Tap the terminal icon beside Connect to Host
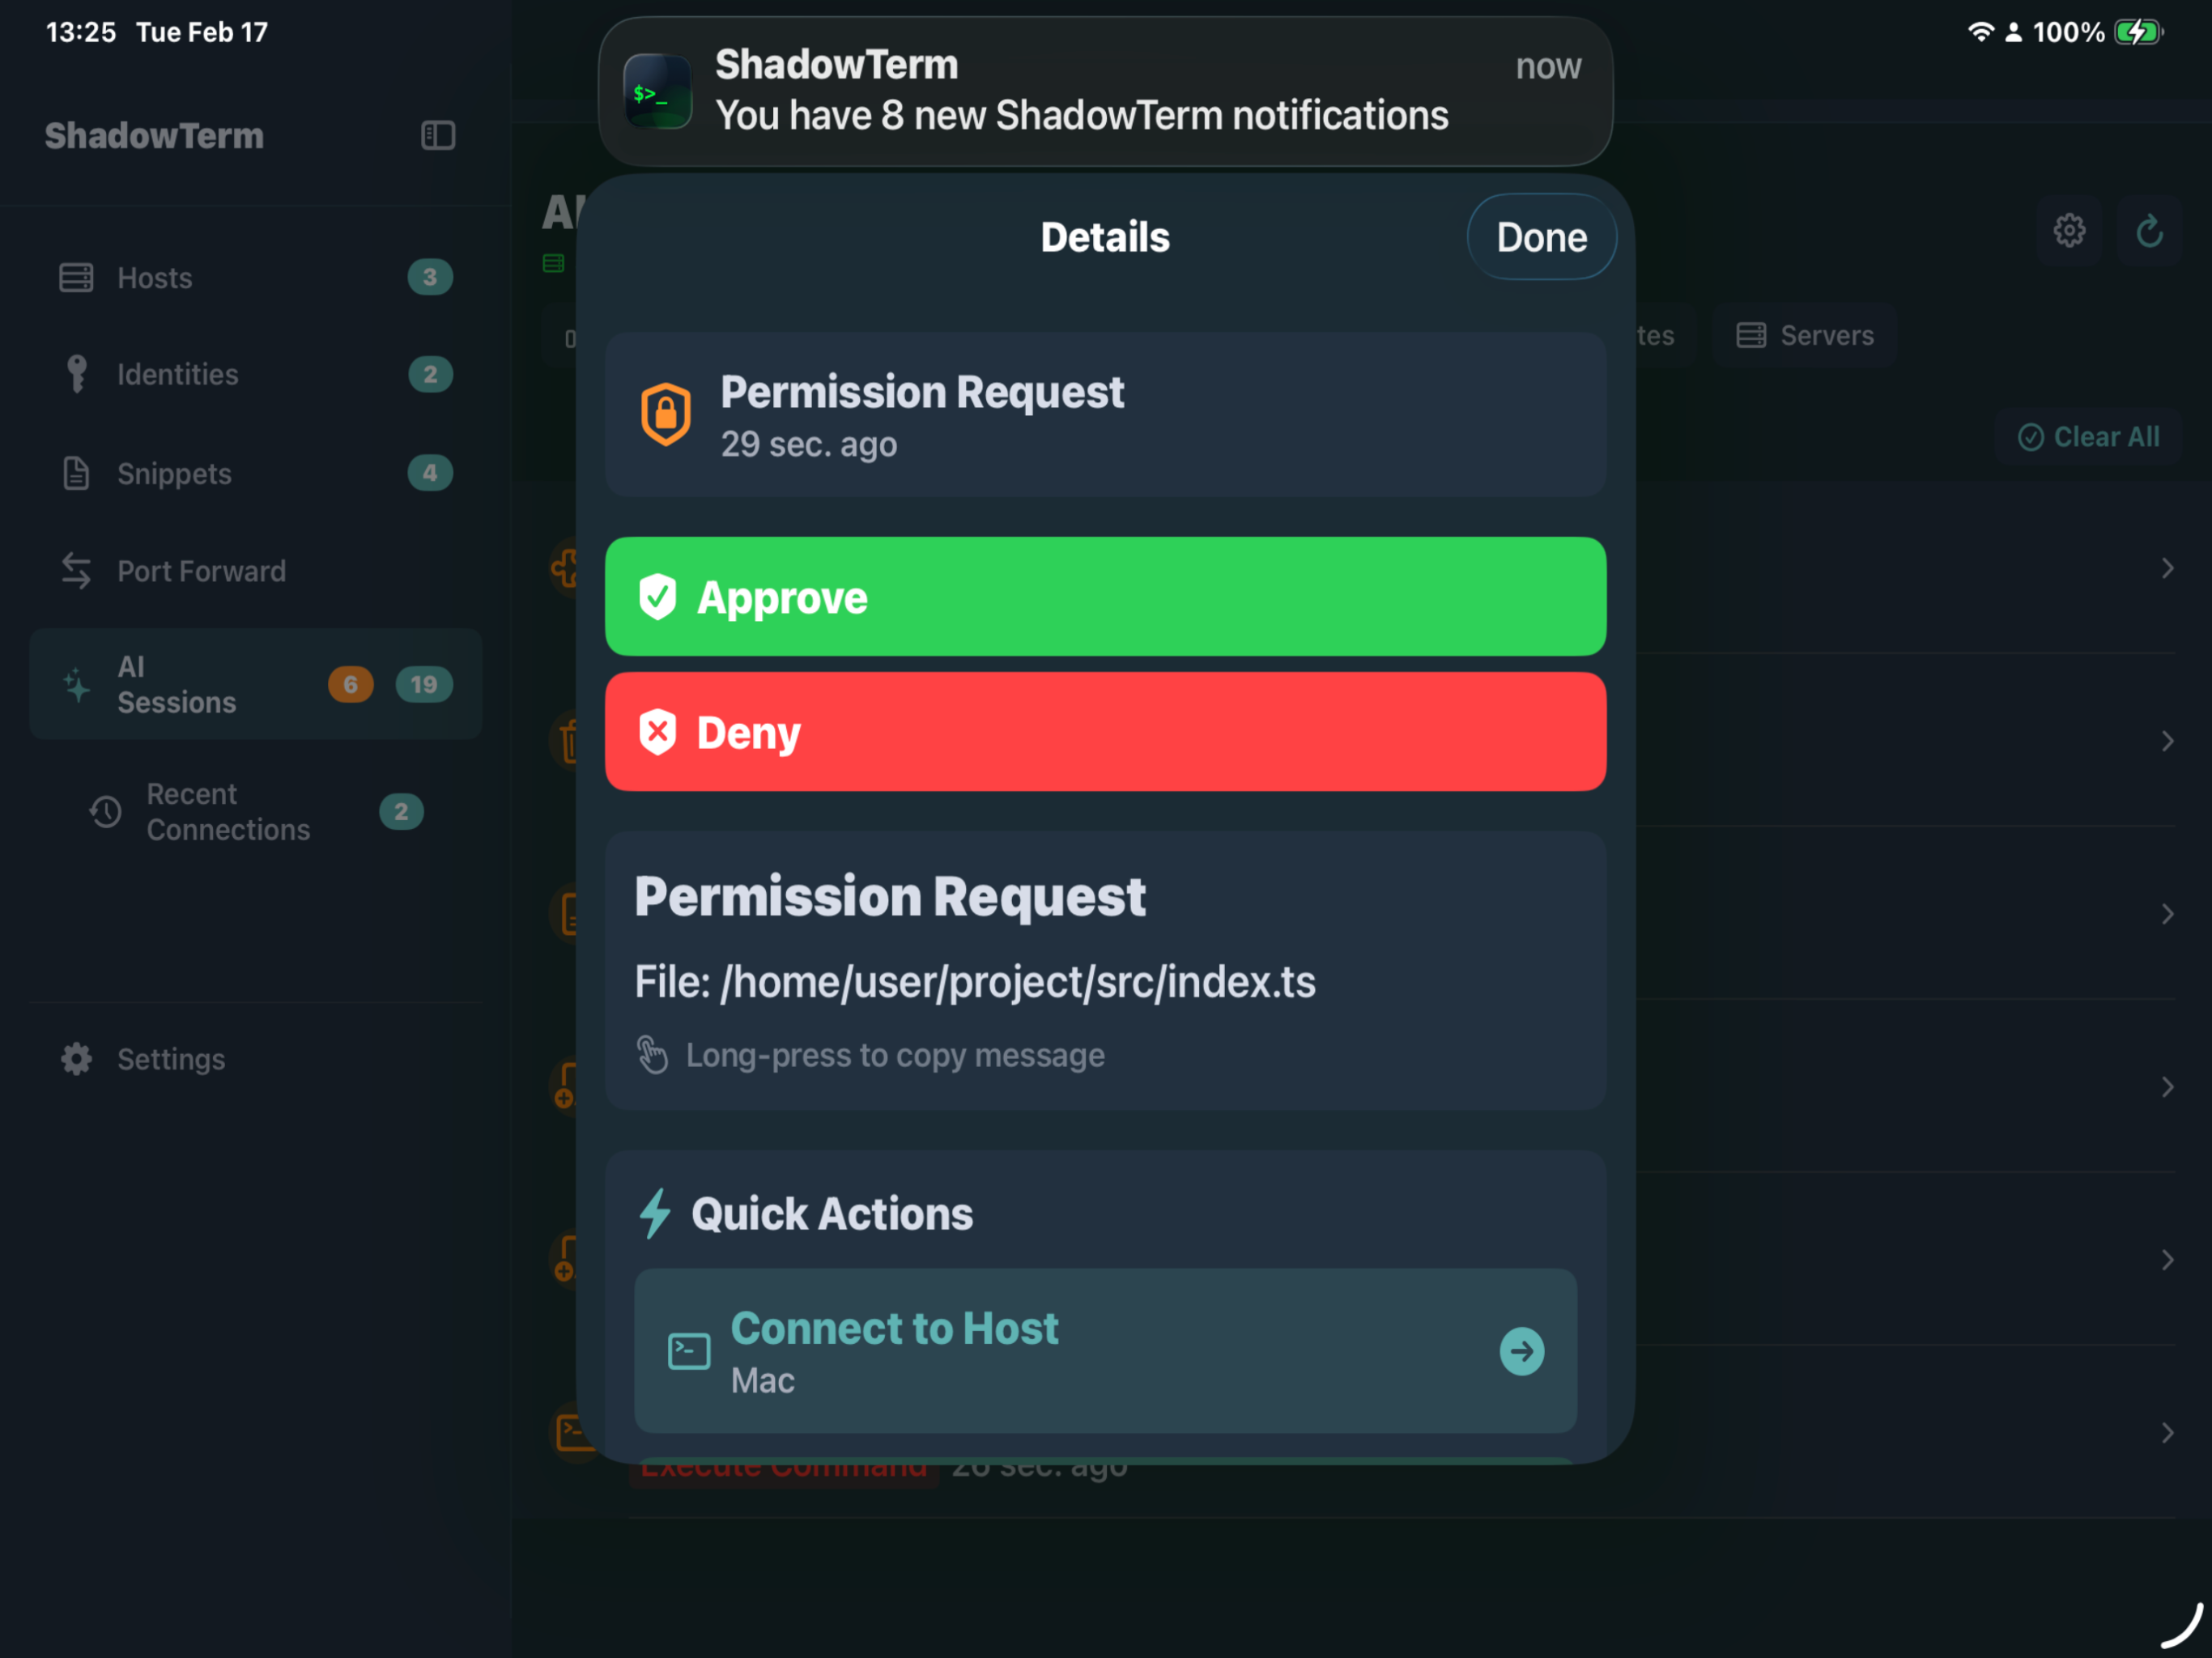 (689, 1352)
